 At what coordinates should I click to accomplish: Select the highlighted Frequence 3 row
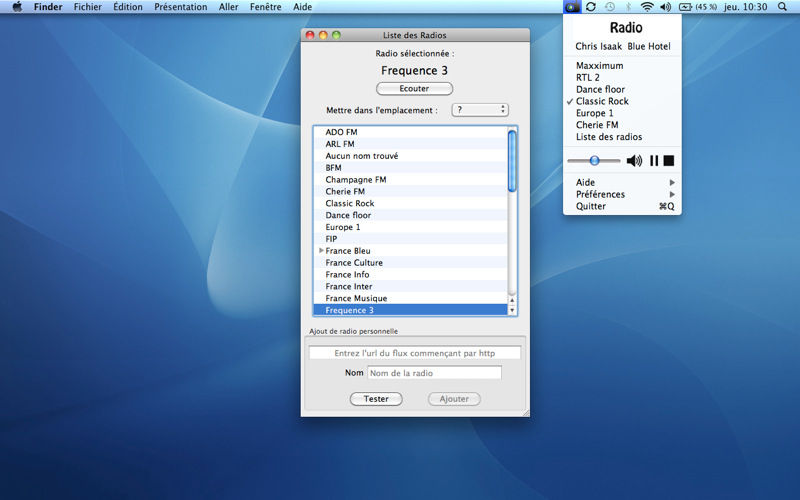tap(411, 310)
